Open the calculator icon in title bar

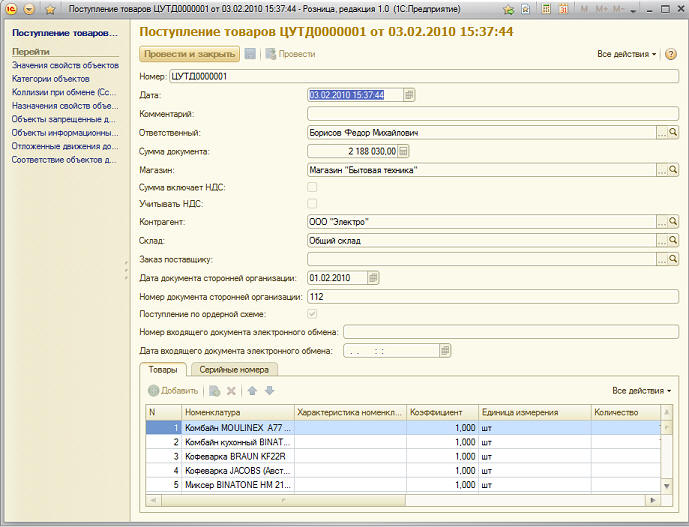546,9
